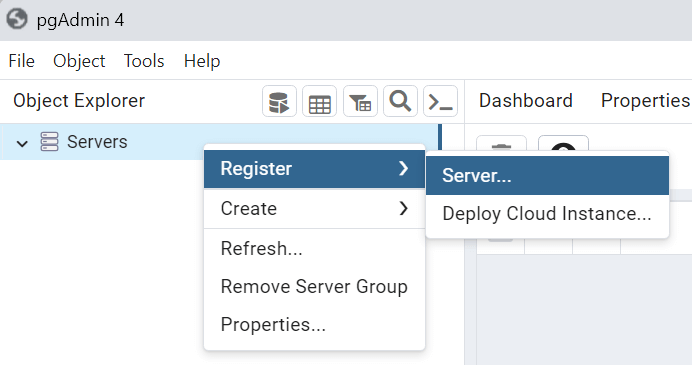Viewport: 692px width, 365px height.
Task: Collapse the Servers tree node chevron
Action: point(22,143)
